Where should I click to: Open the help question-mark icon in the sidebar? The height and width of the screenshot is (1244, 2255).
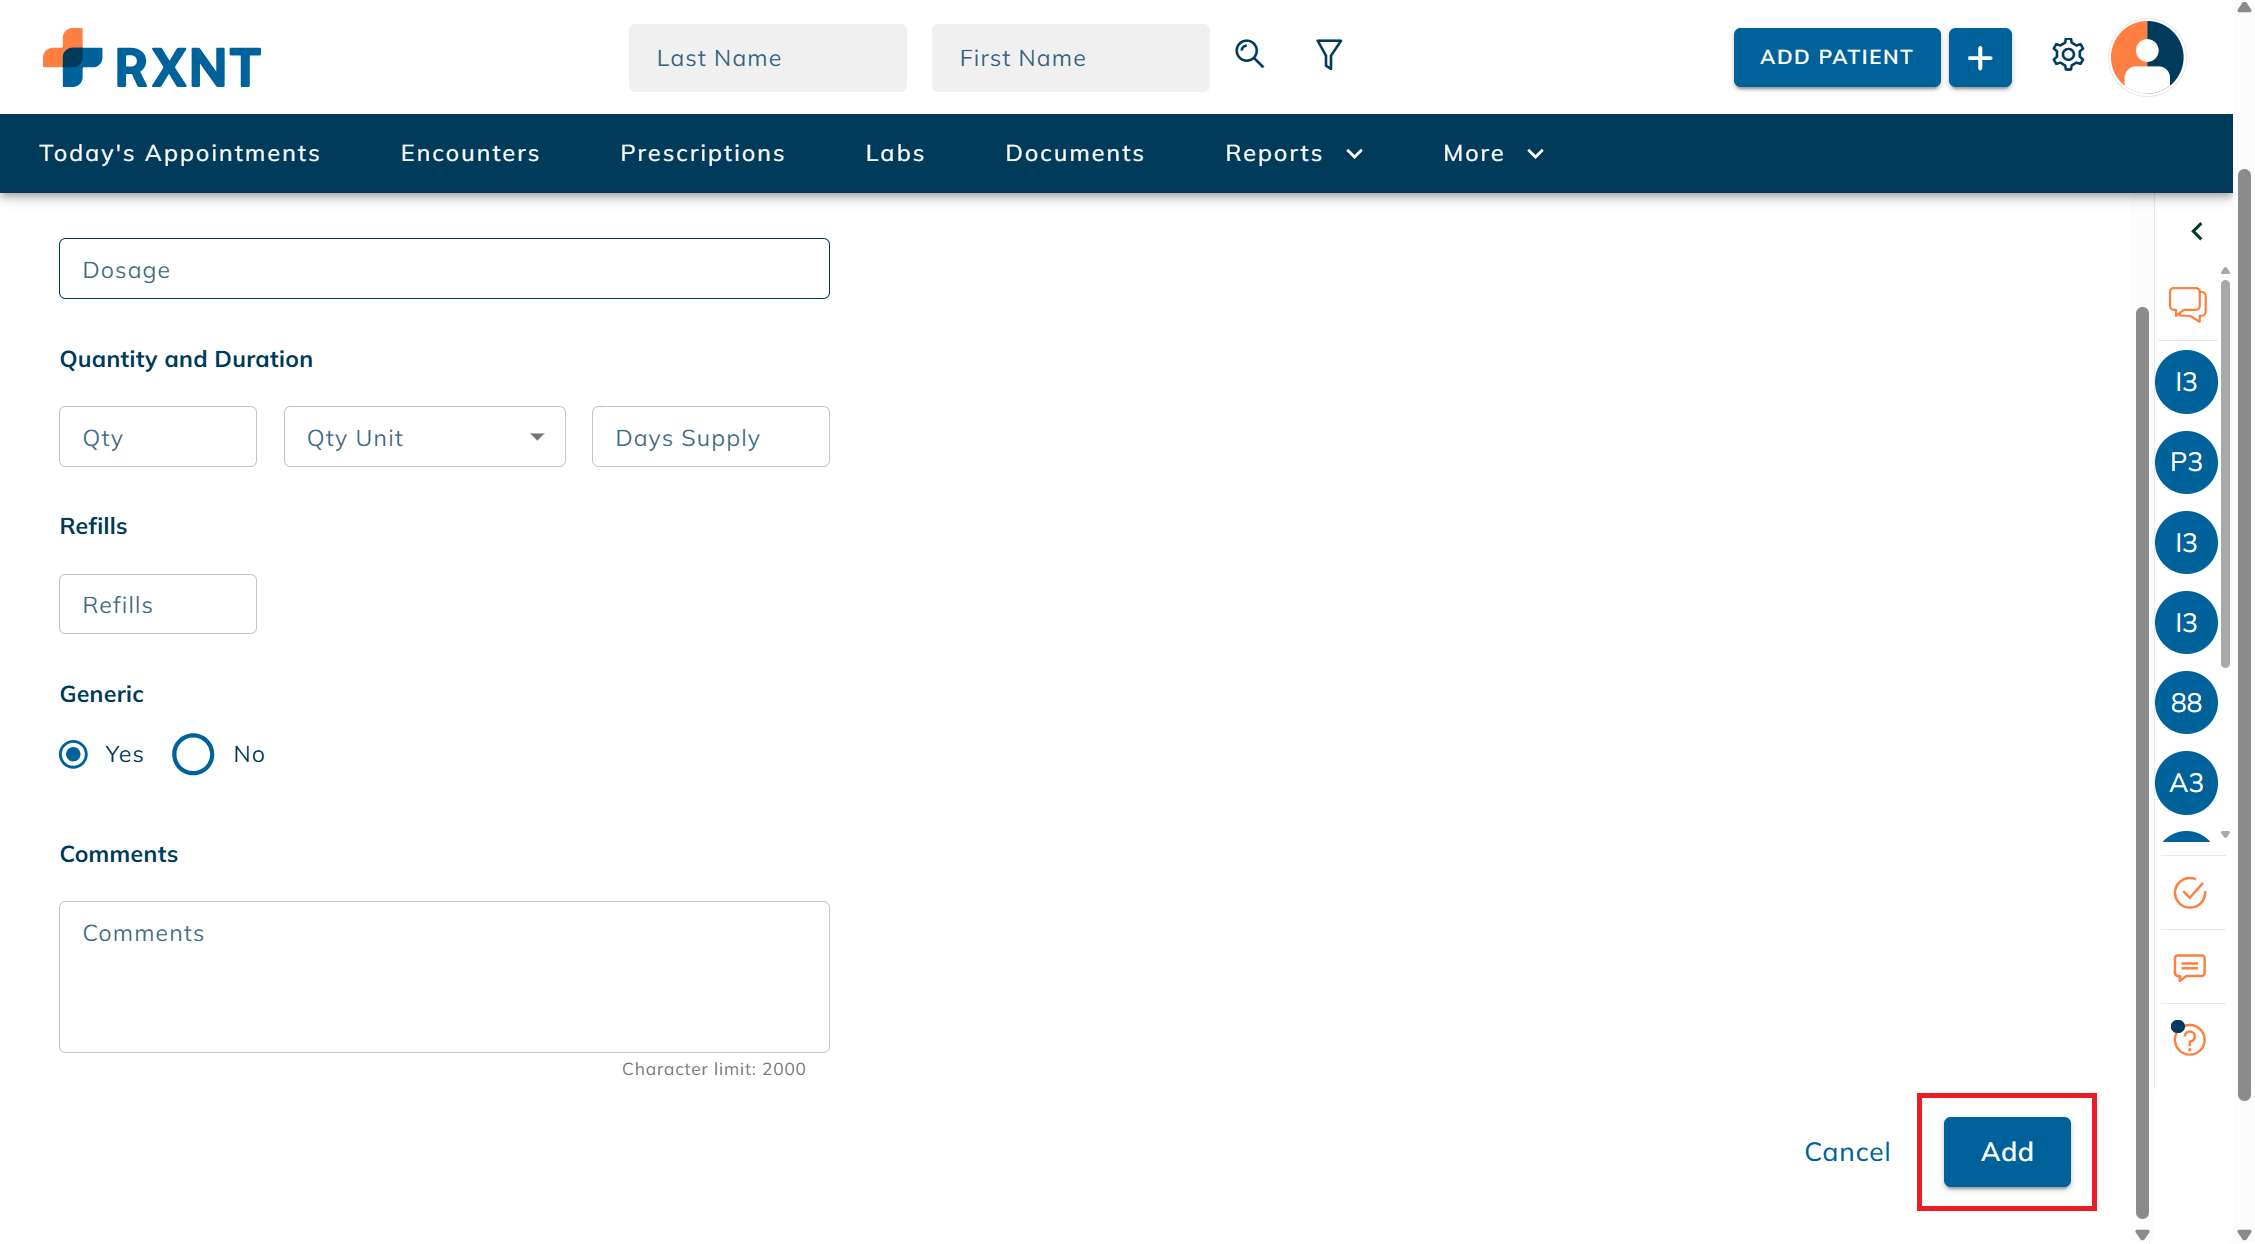pos(2188,1040)
